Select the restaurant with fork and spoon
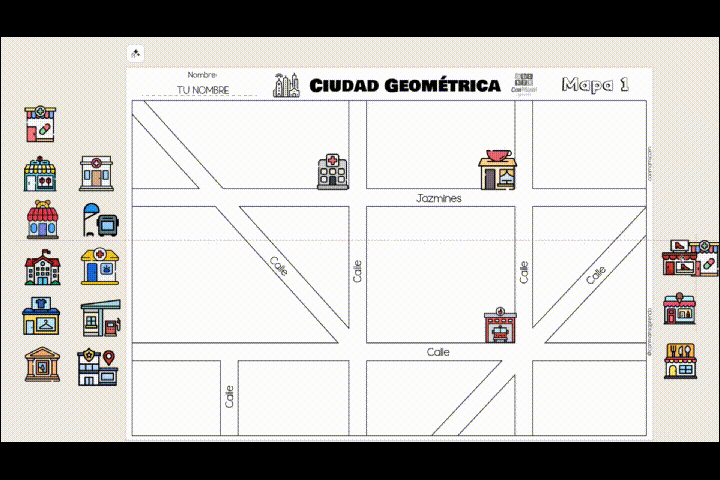 [x=681, y=361]
